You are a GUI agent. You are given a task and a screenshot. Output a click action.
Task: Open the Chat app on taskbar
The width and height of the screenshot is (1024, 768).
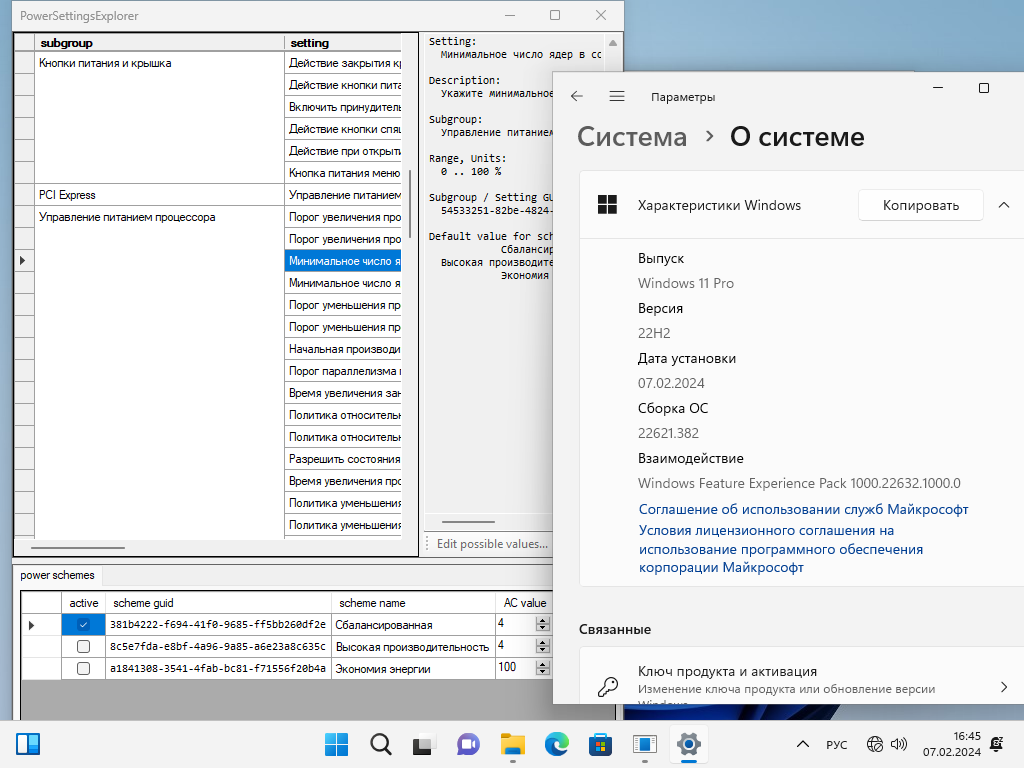[x=468, y=744]
